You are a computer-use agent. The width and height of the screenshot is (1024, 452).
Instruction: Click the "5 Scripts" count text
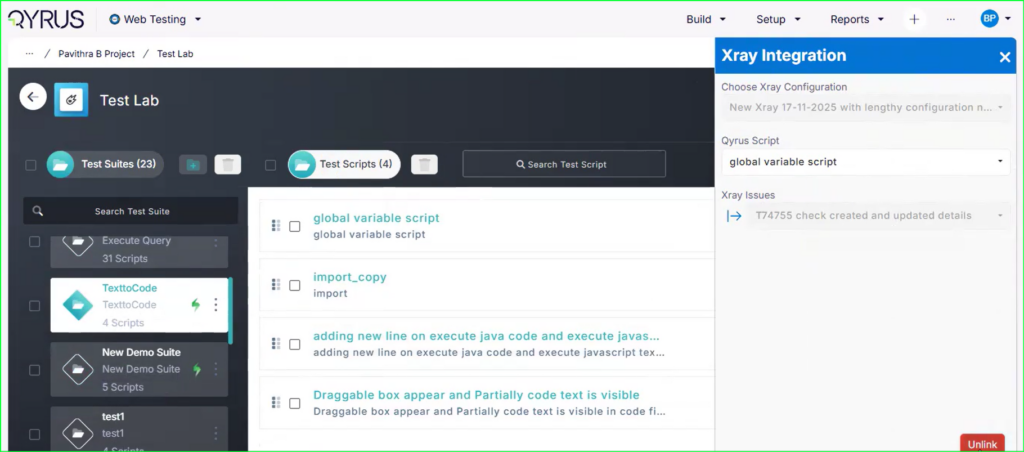click(123, 387)
